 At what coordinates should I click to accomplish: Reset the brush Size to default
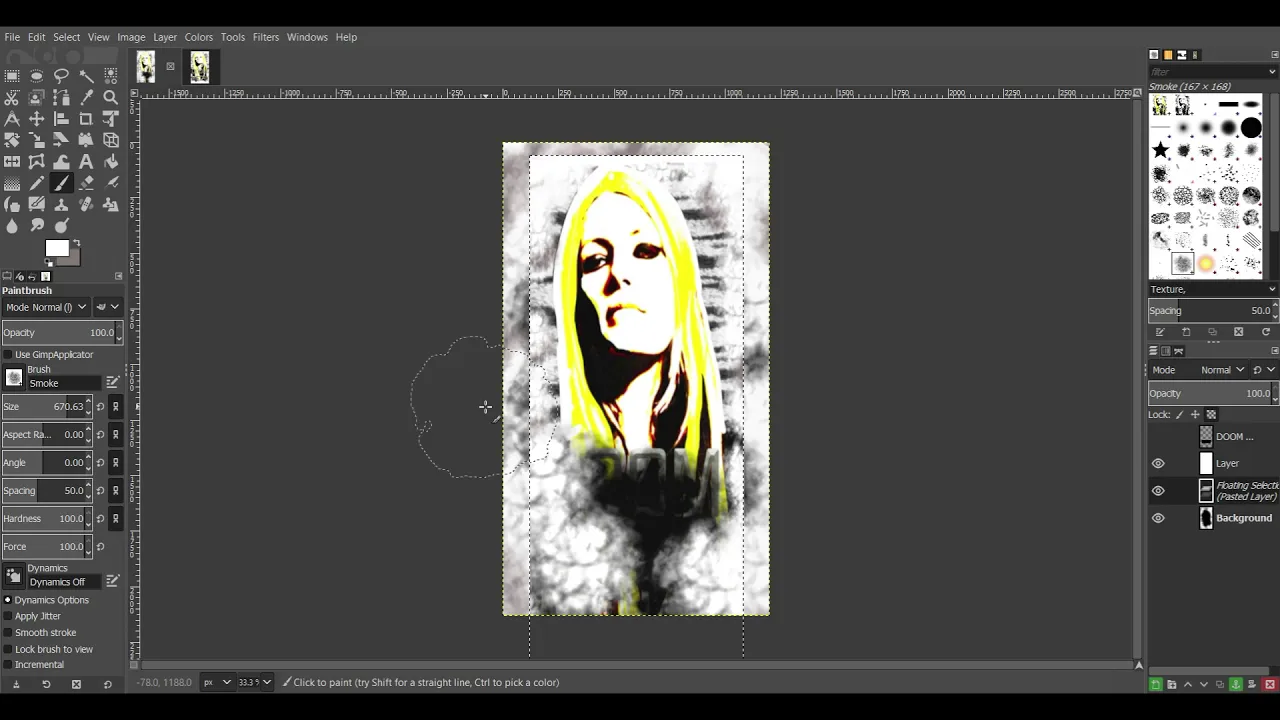coord(100,407)
